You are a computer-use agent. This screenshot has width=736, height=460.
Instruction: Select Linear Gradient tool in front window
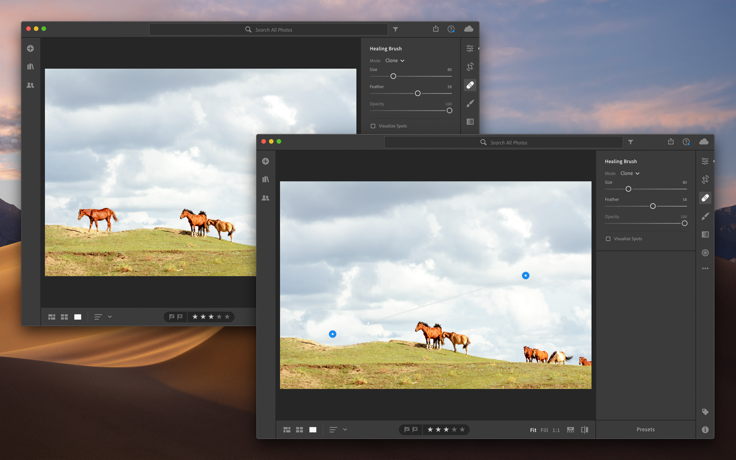click(705, 234)
